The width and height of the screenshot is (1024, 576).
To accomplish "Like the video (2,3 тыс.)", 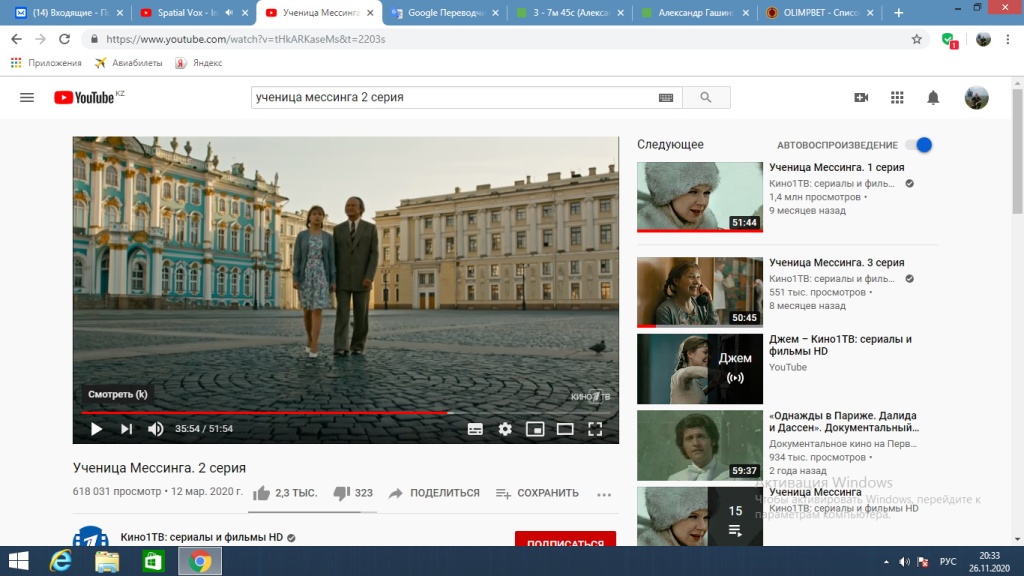I will 285,493.
